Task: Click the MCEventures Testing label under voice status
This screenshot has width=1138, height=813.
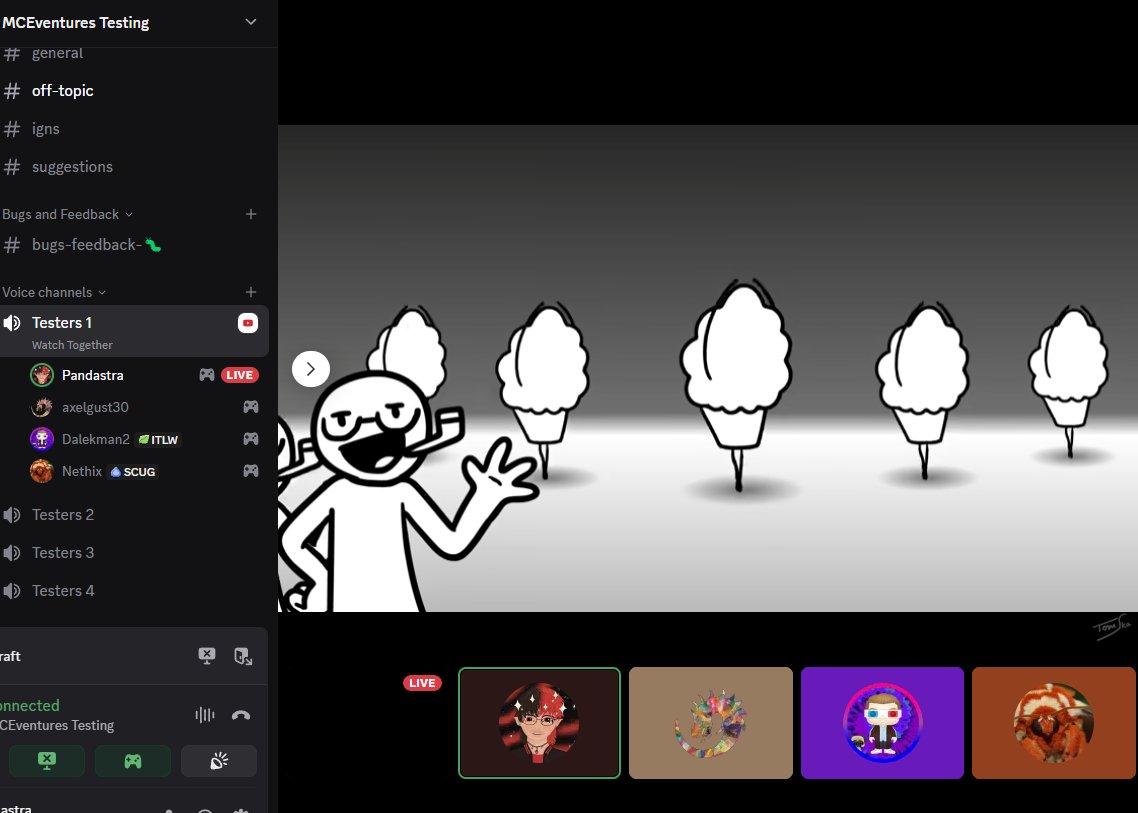Action: coord(57,725)
